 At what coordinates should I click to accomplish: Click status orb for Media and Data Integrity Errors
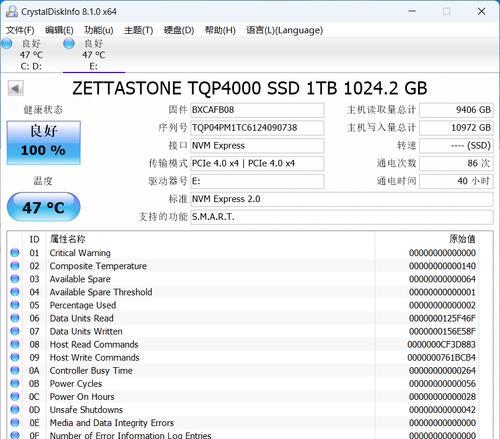15,423
